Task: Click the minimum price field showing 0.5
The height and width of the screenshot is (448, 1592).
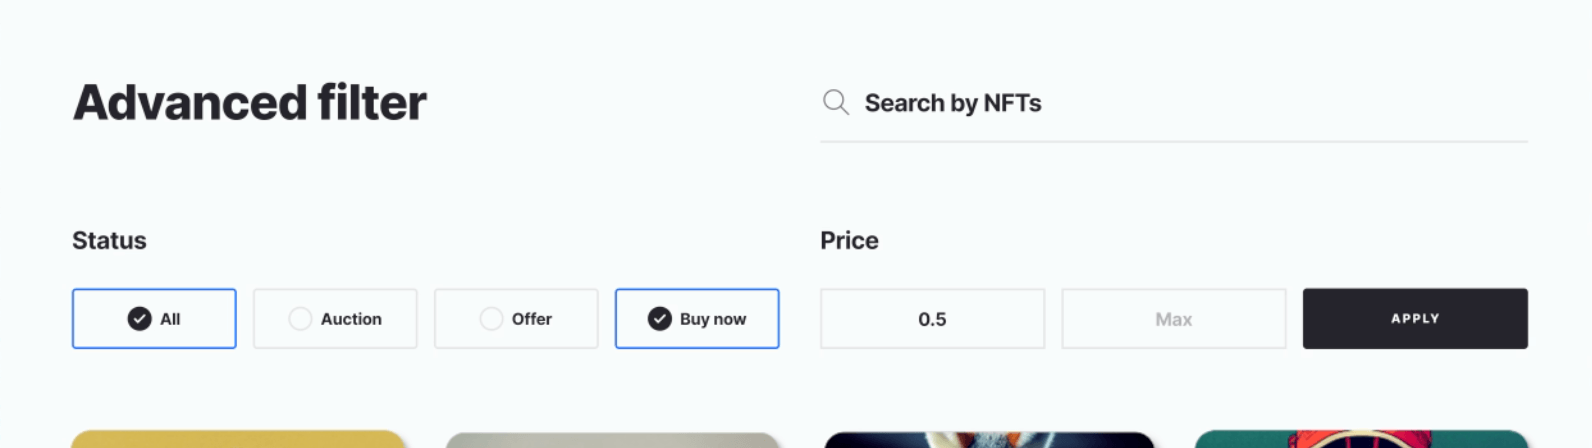Action: click(x=932, y=319)
